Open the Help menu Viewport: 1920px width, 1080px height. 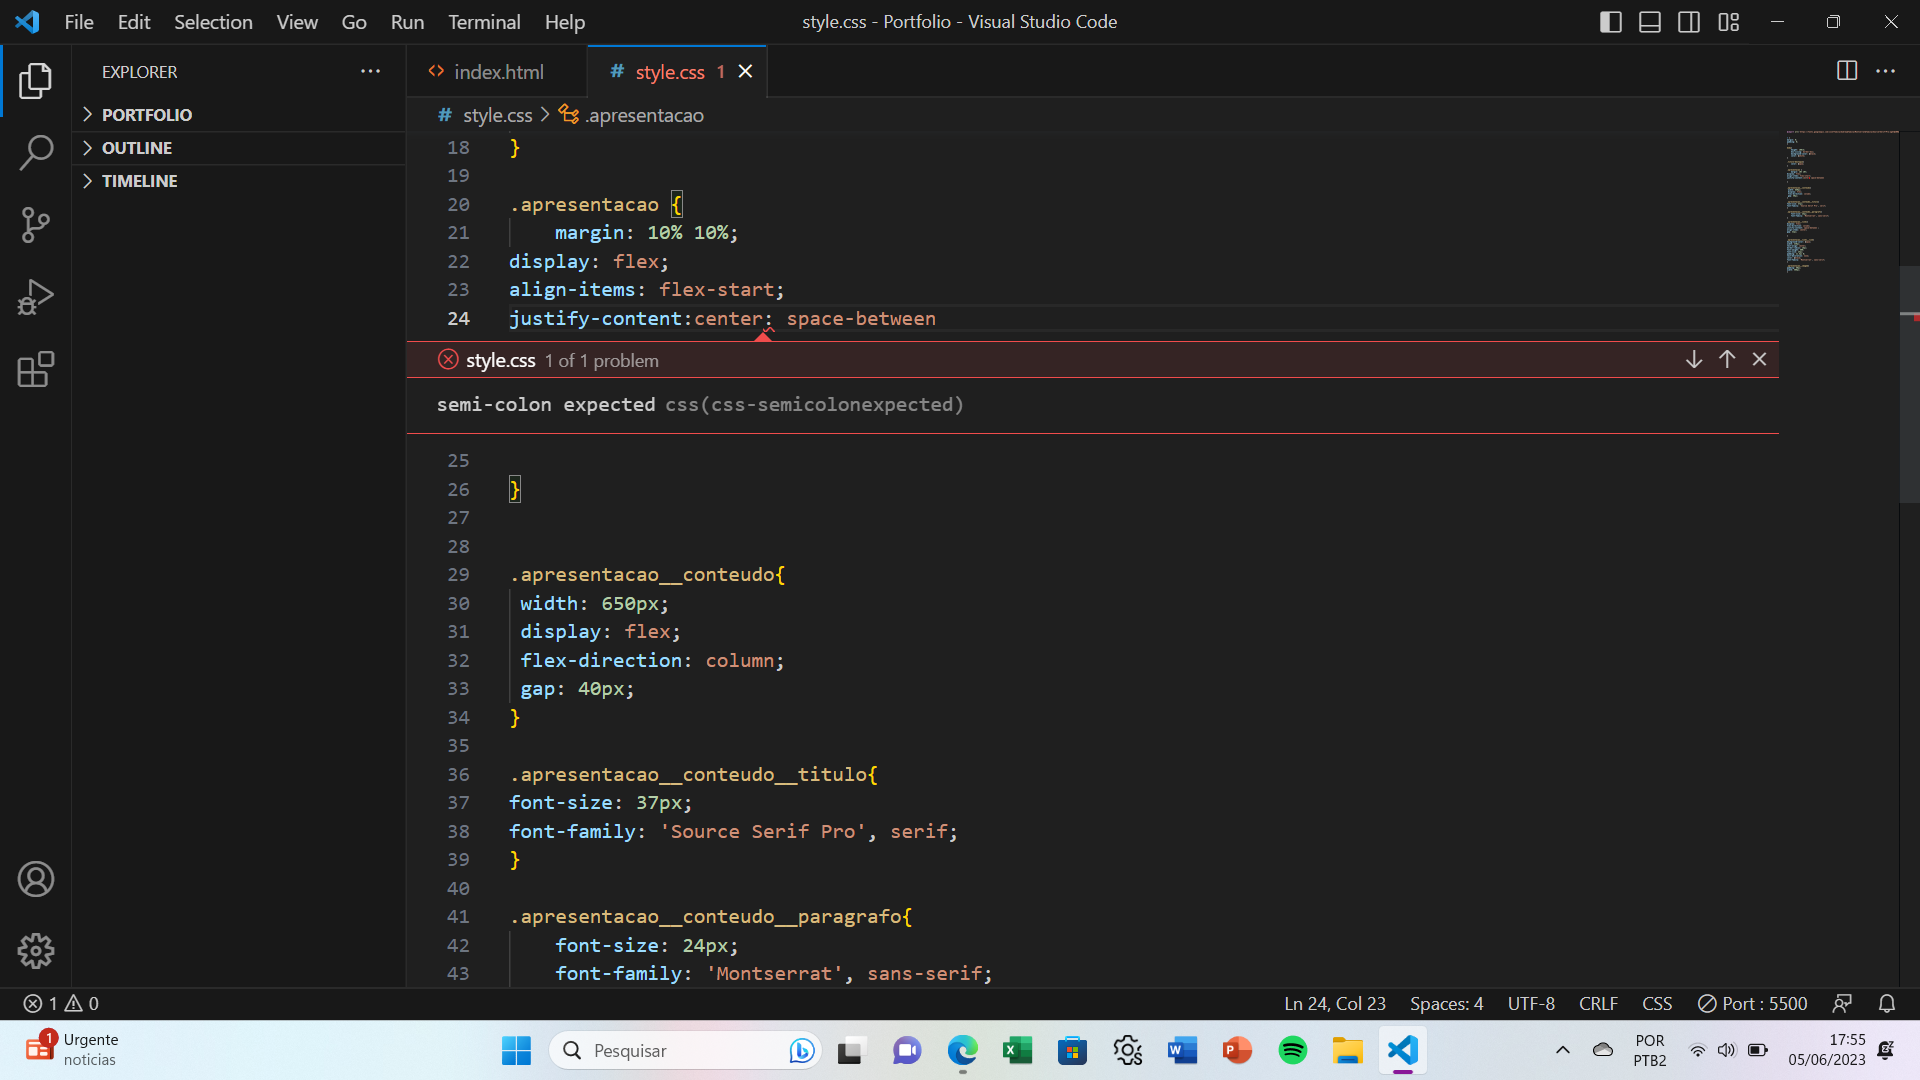click(565, 22)
